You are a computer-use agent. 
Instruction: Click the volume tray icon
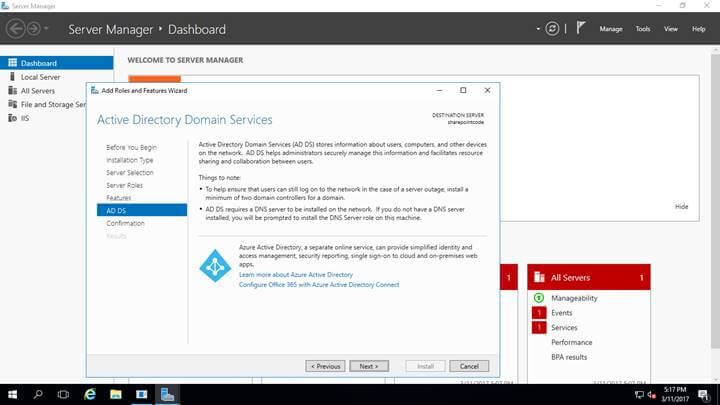651,394
